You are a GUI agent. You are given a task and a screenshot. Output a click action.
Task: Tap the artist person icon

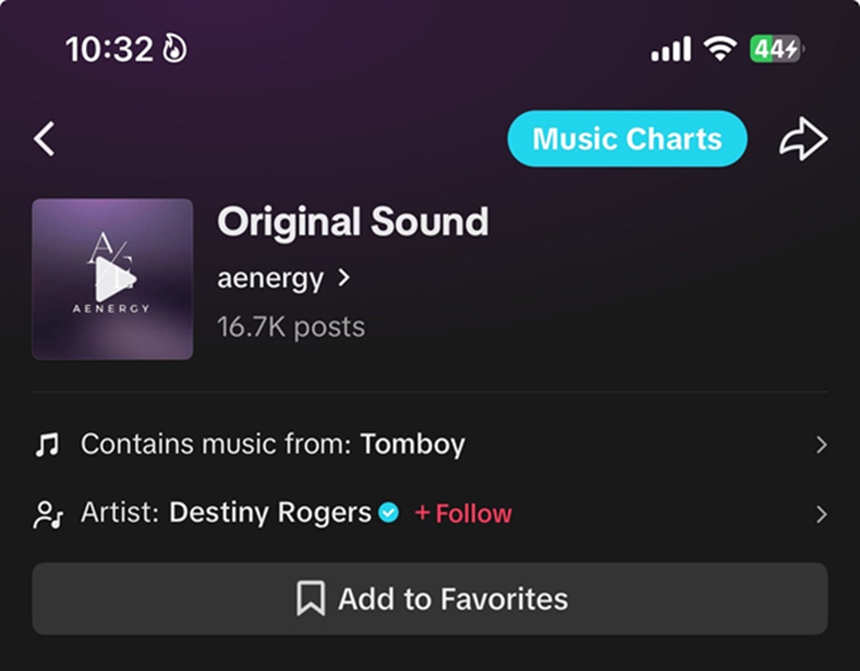click(47, 514)
